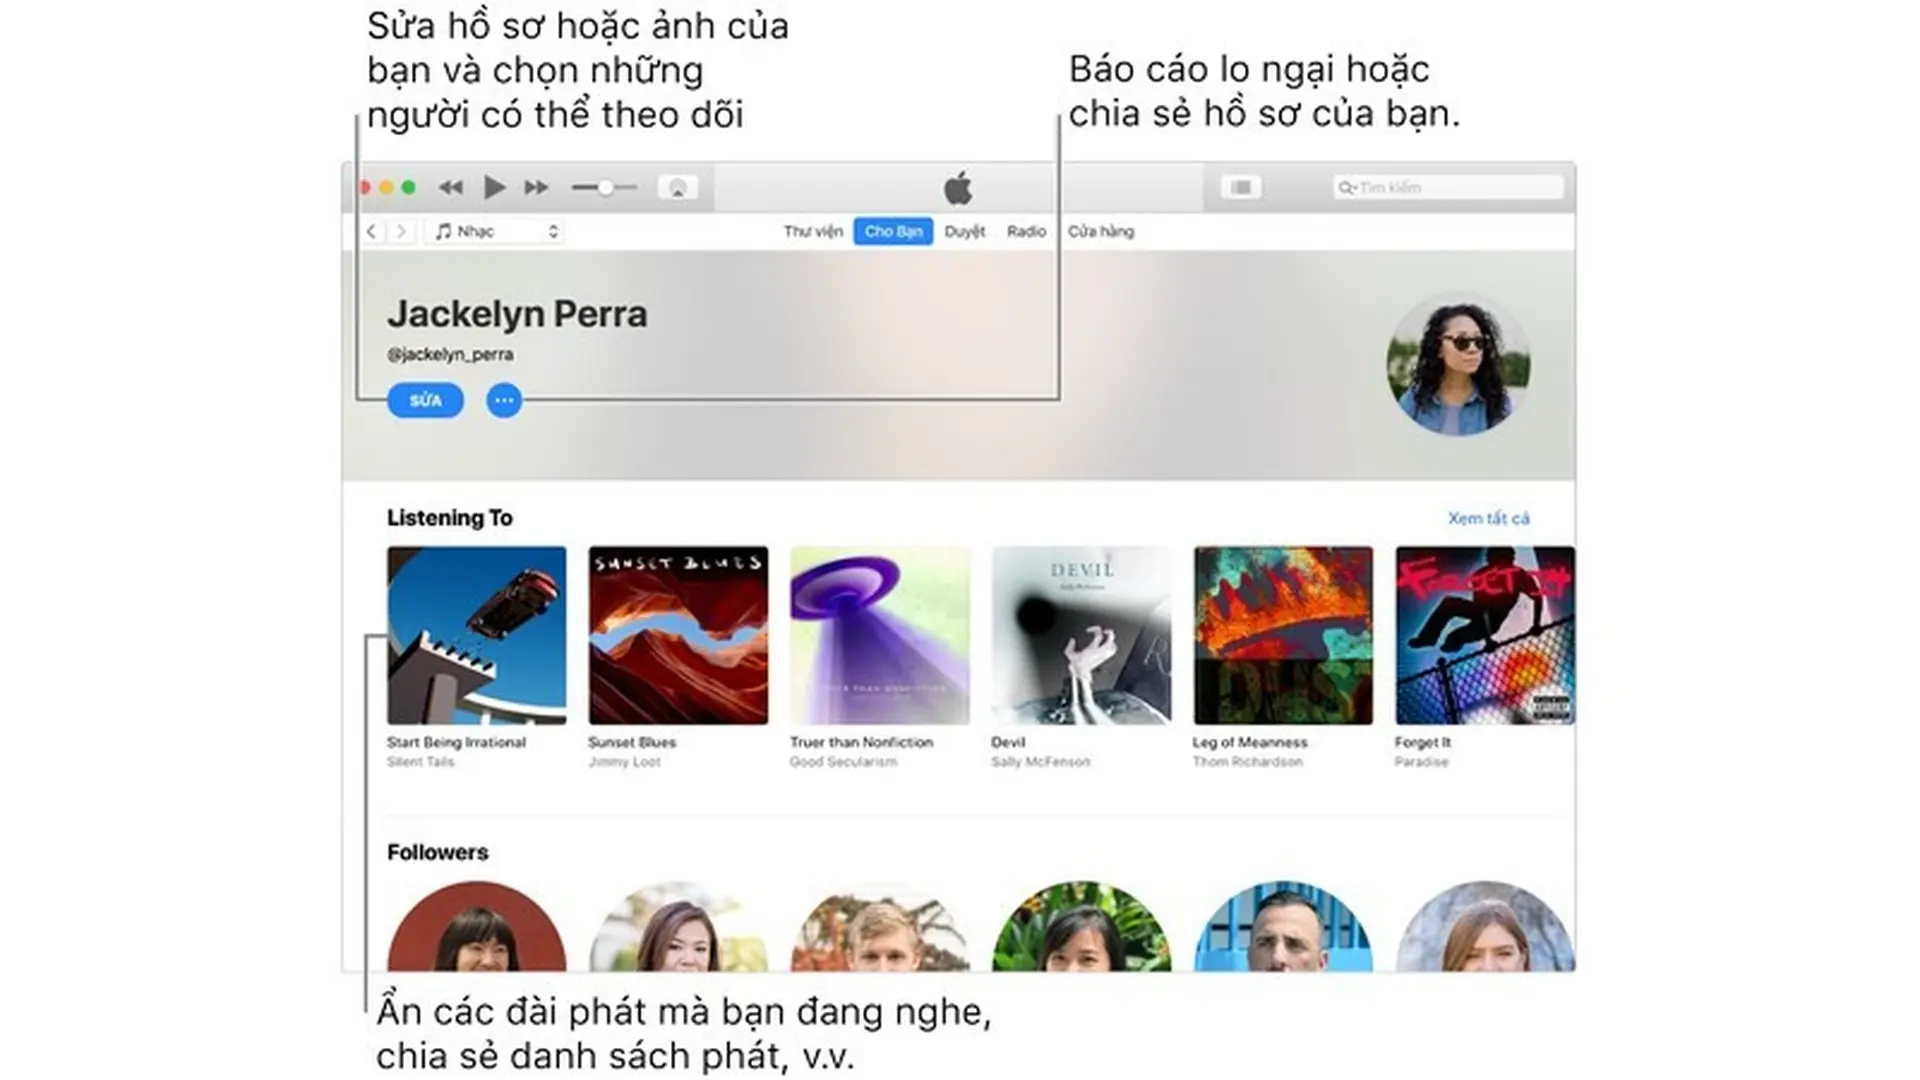Open the Start Being Irrational album cover
1920x1080 pixels.
point(476,635)
